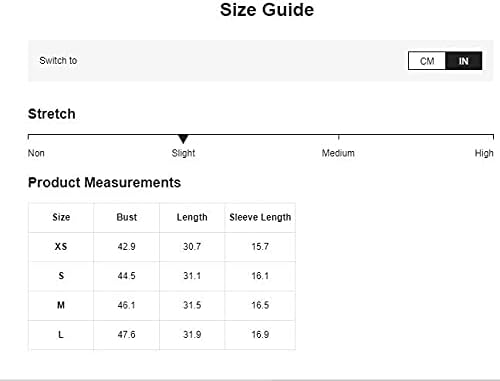The image size is (500, 381).
Task: Select the IN unit option
Action: (464, 61)
